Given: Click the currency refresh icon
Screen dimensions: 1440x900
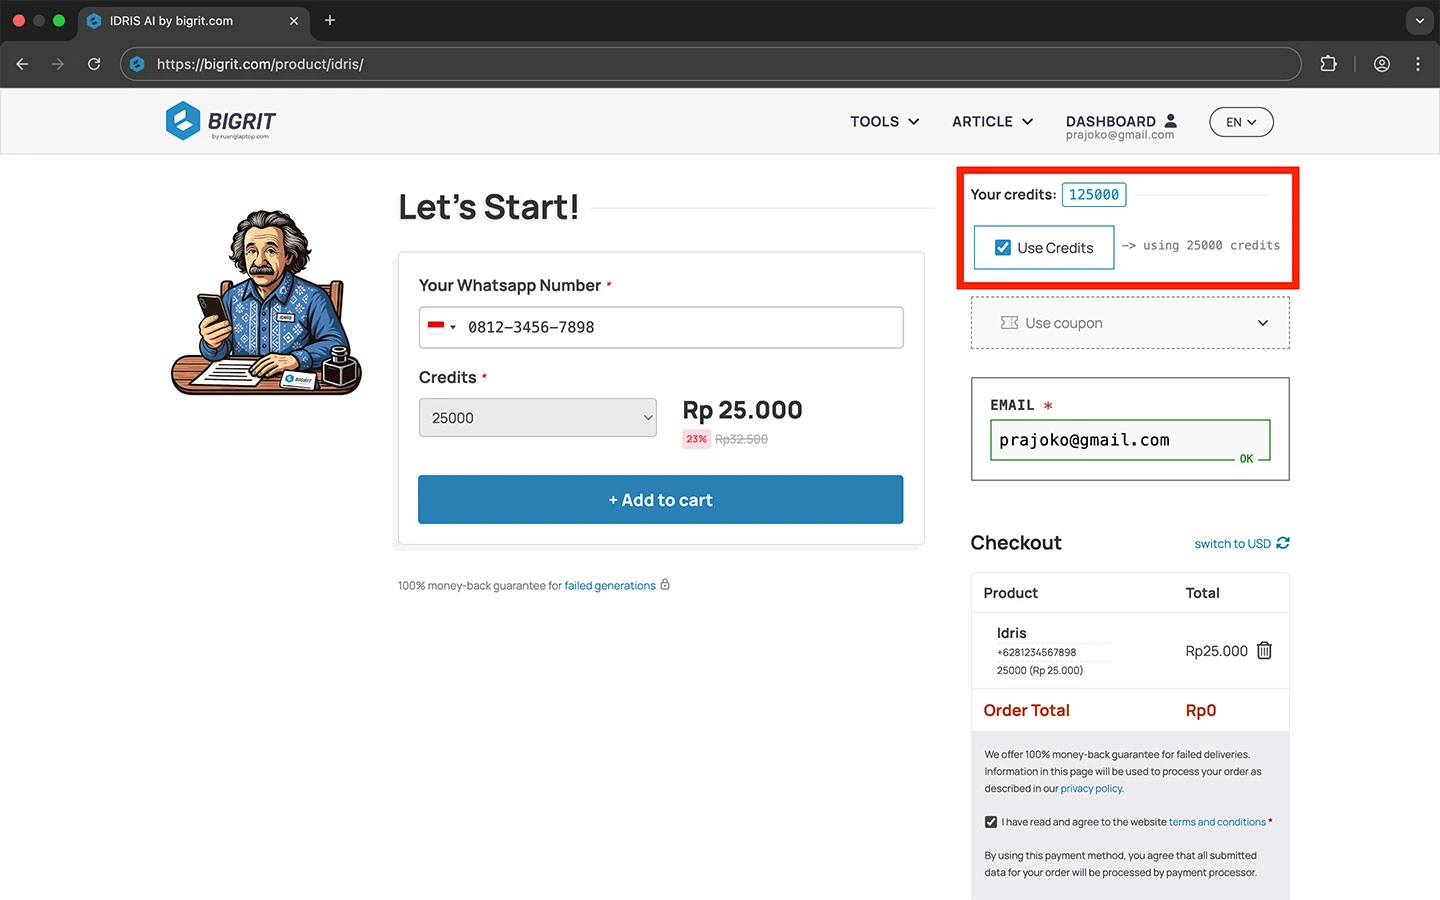Looking at the screenshot, I should pyautogui.click(x=1283, y=543).
